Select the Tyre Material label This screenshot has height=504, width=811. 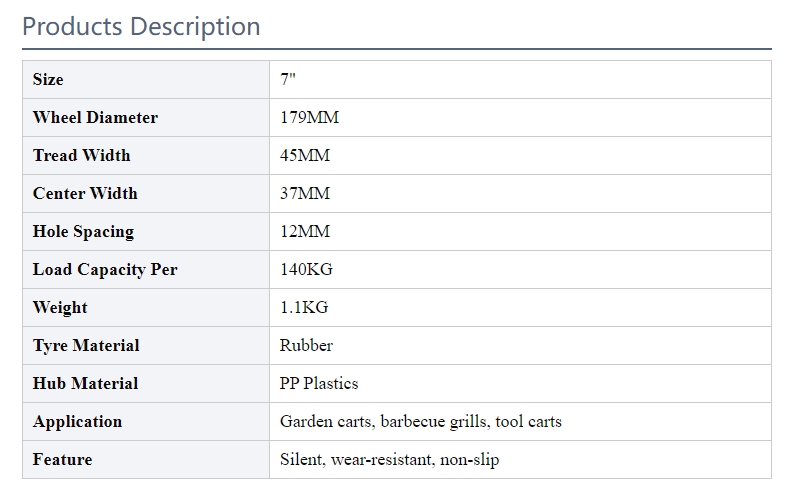[x=86, y=346]
